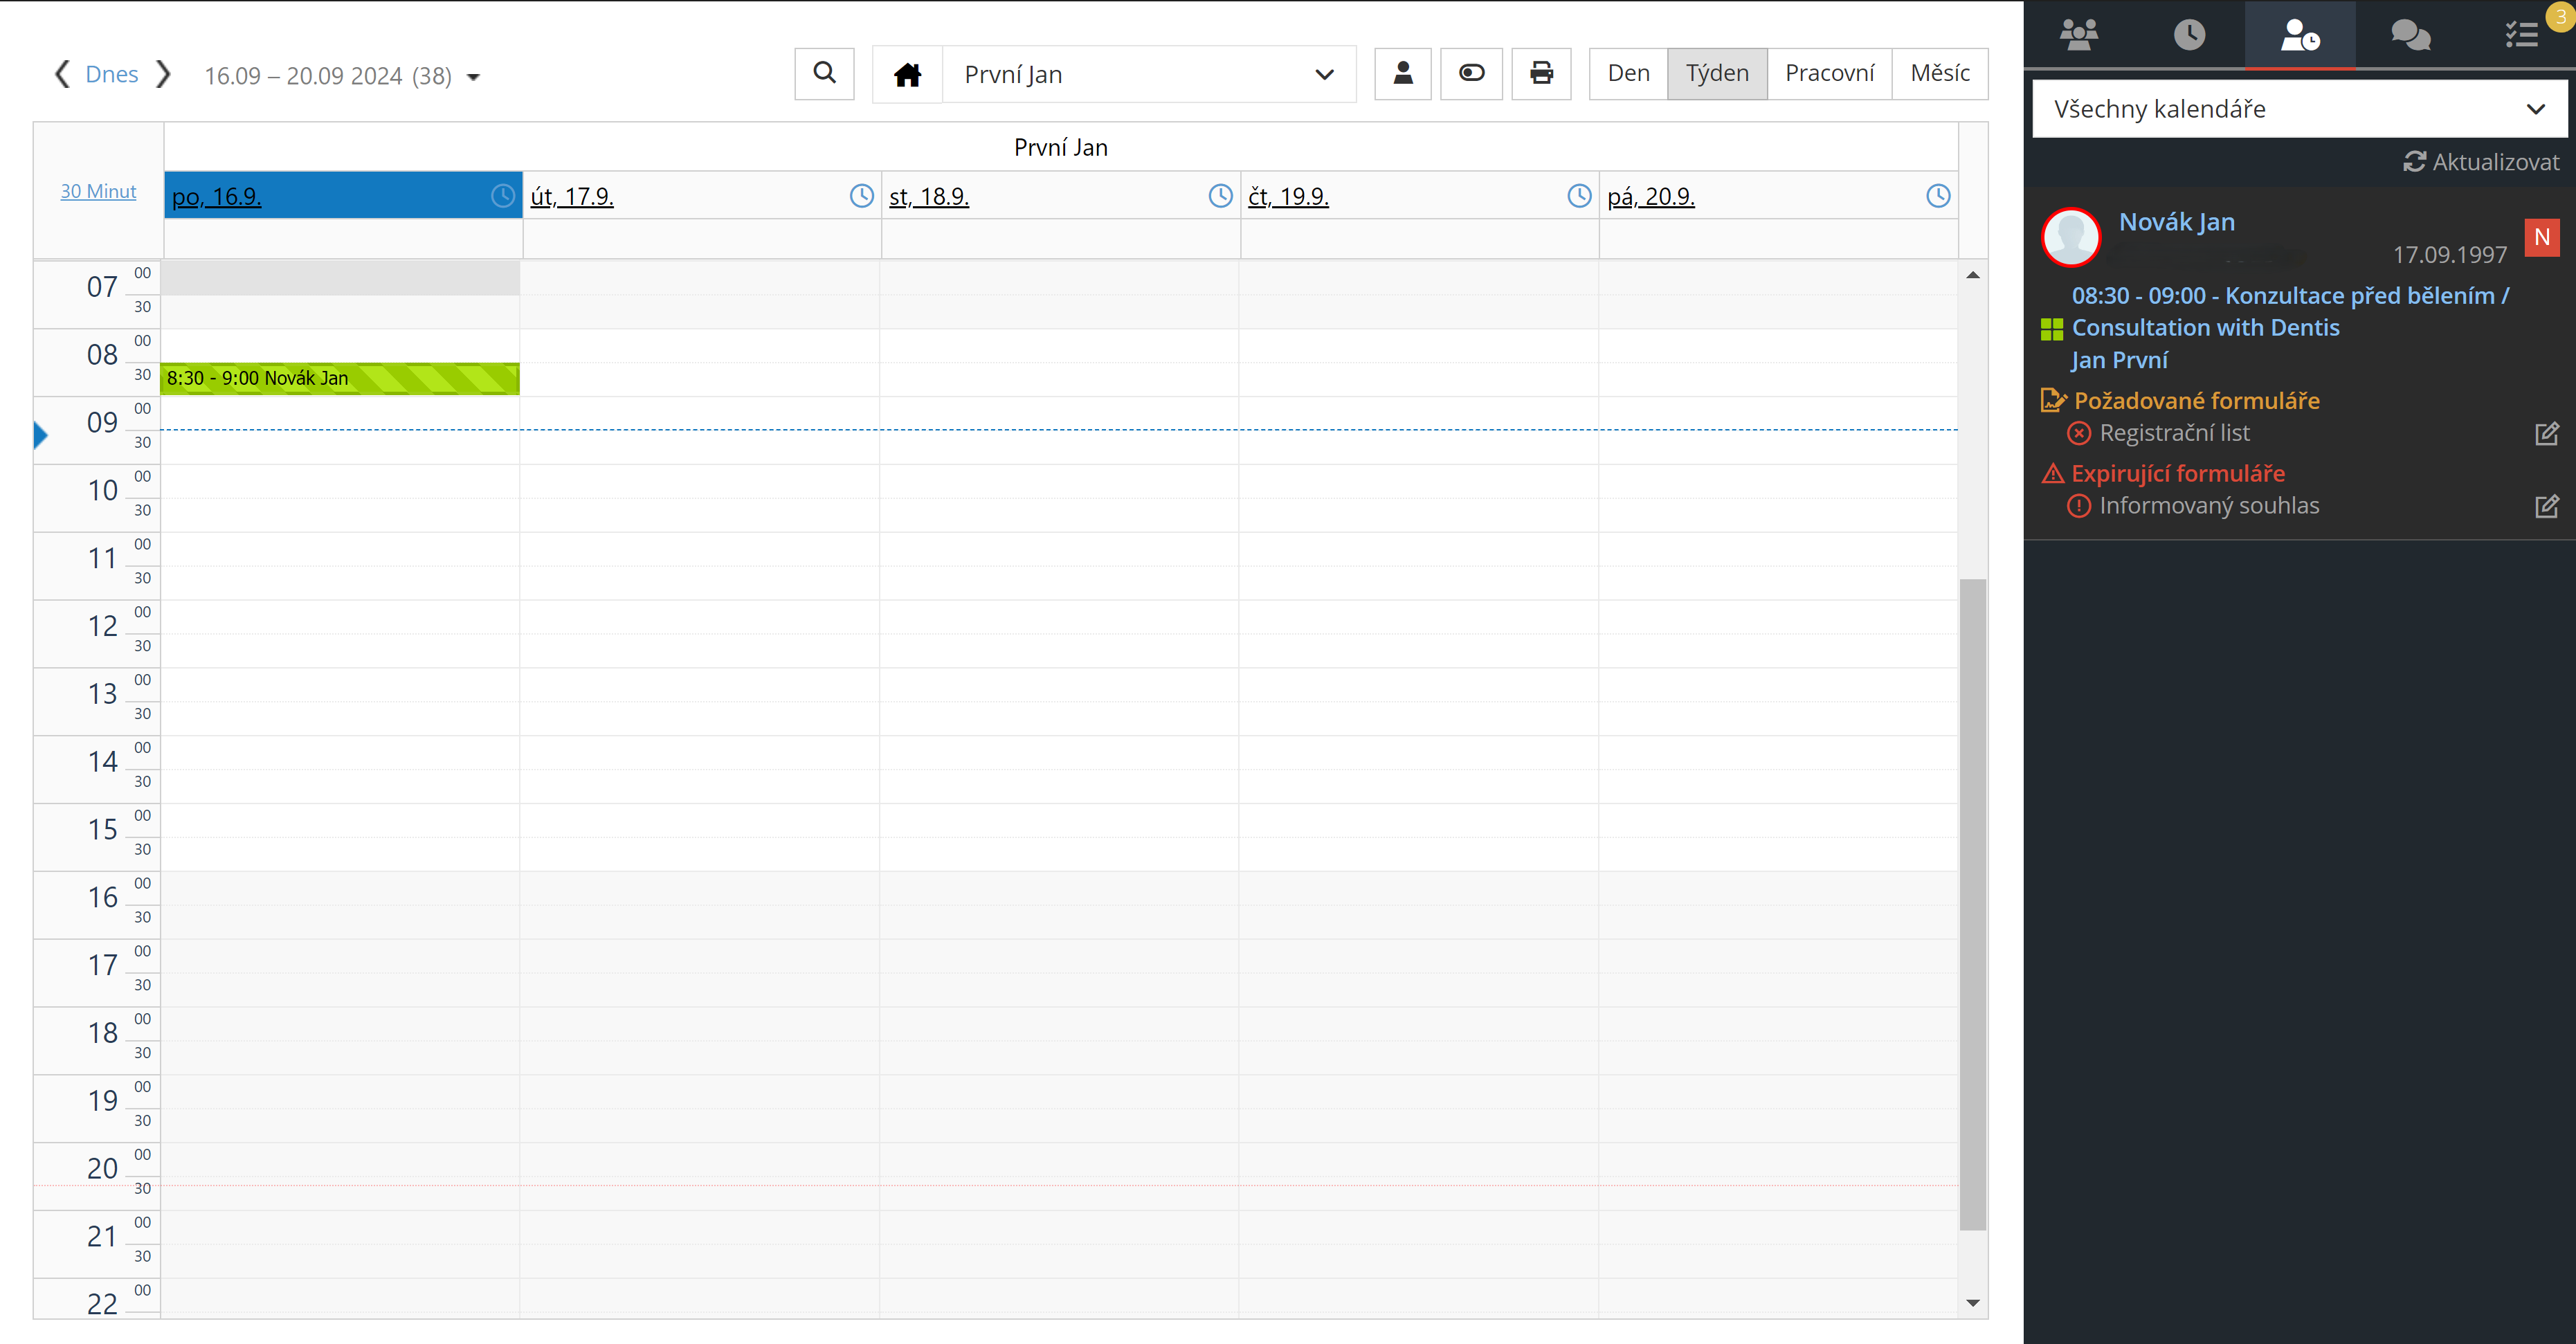Open the clock history sidebar tab

click(x=2189, y=35)
